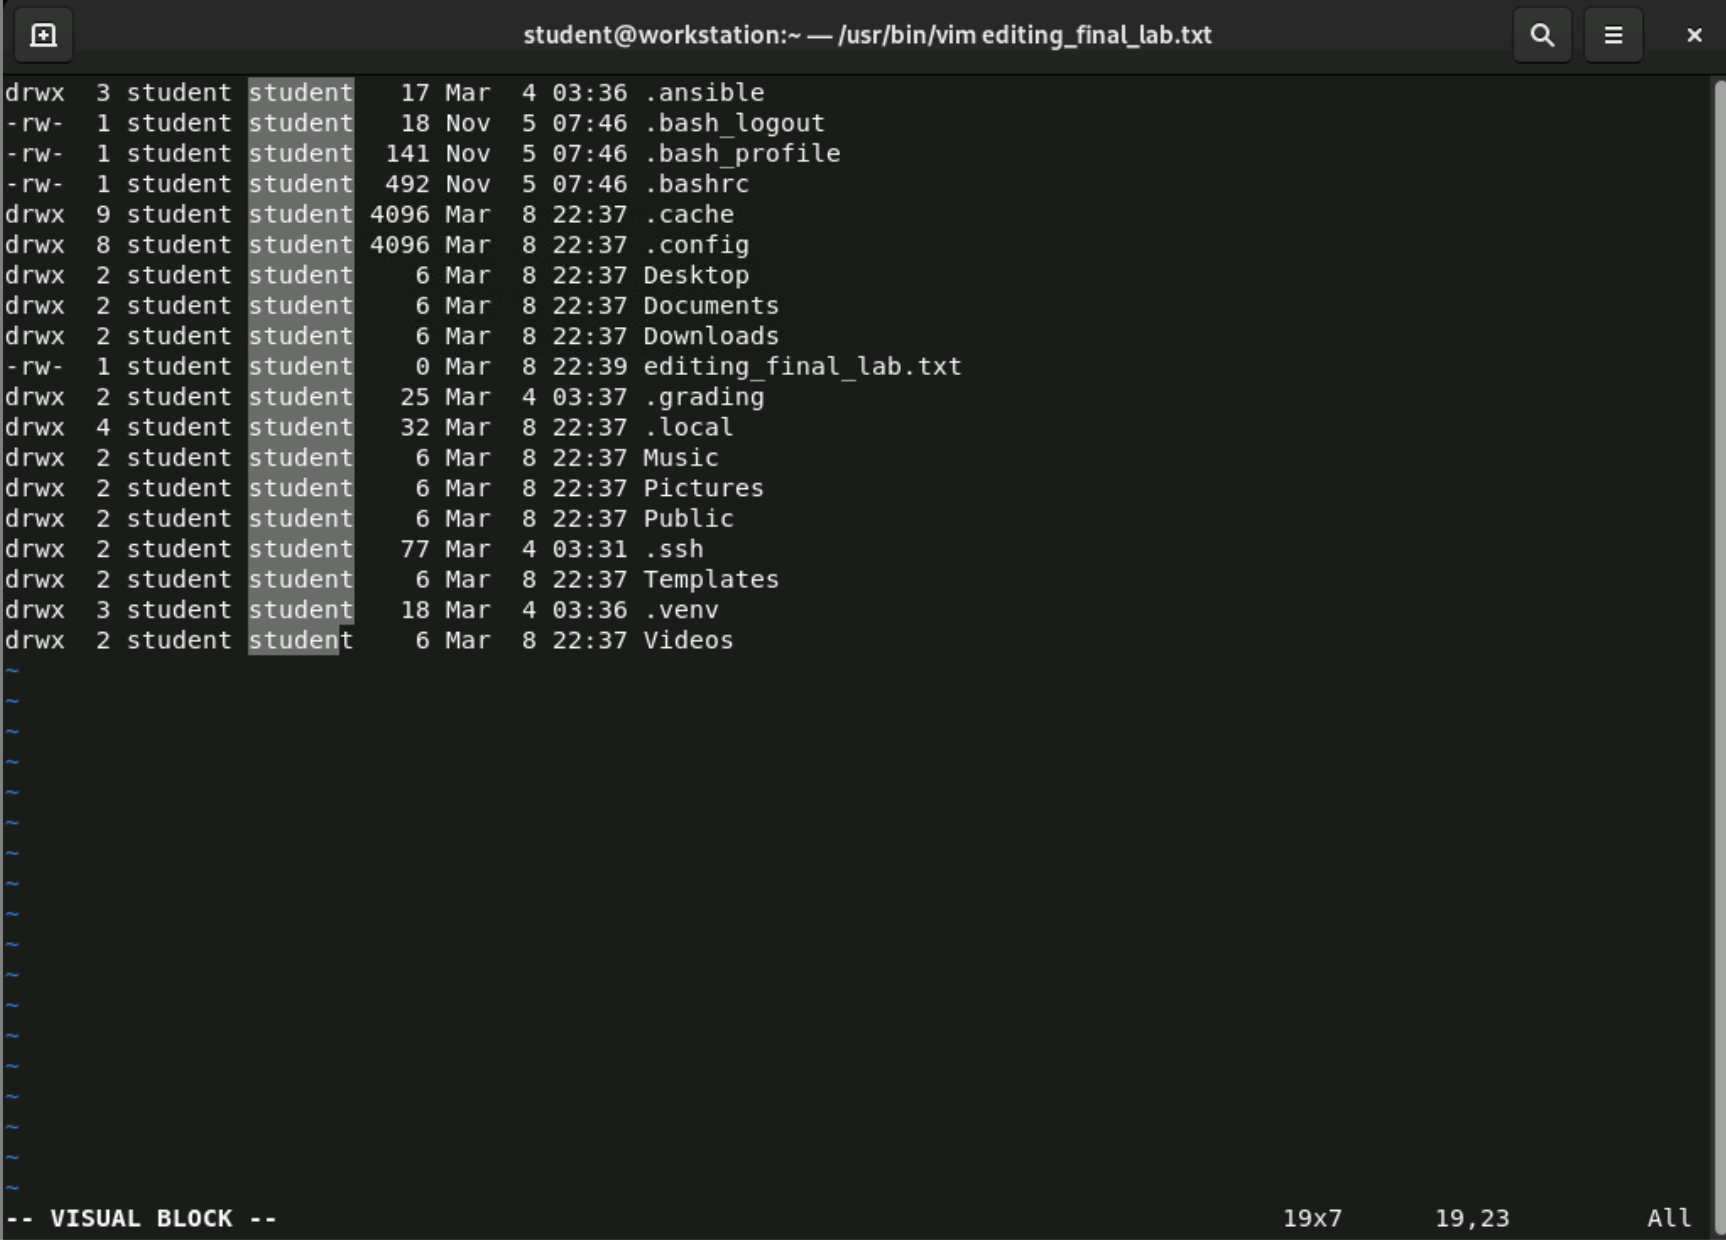Click the link count 9 on the .cache row
The height and width of the screenshot is (1240, 1726).
coord(103,215)
